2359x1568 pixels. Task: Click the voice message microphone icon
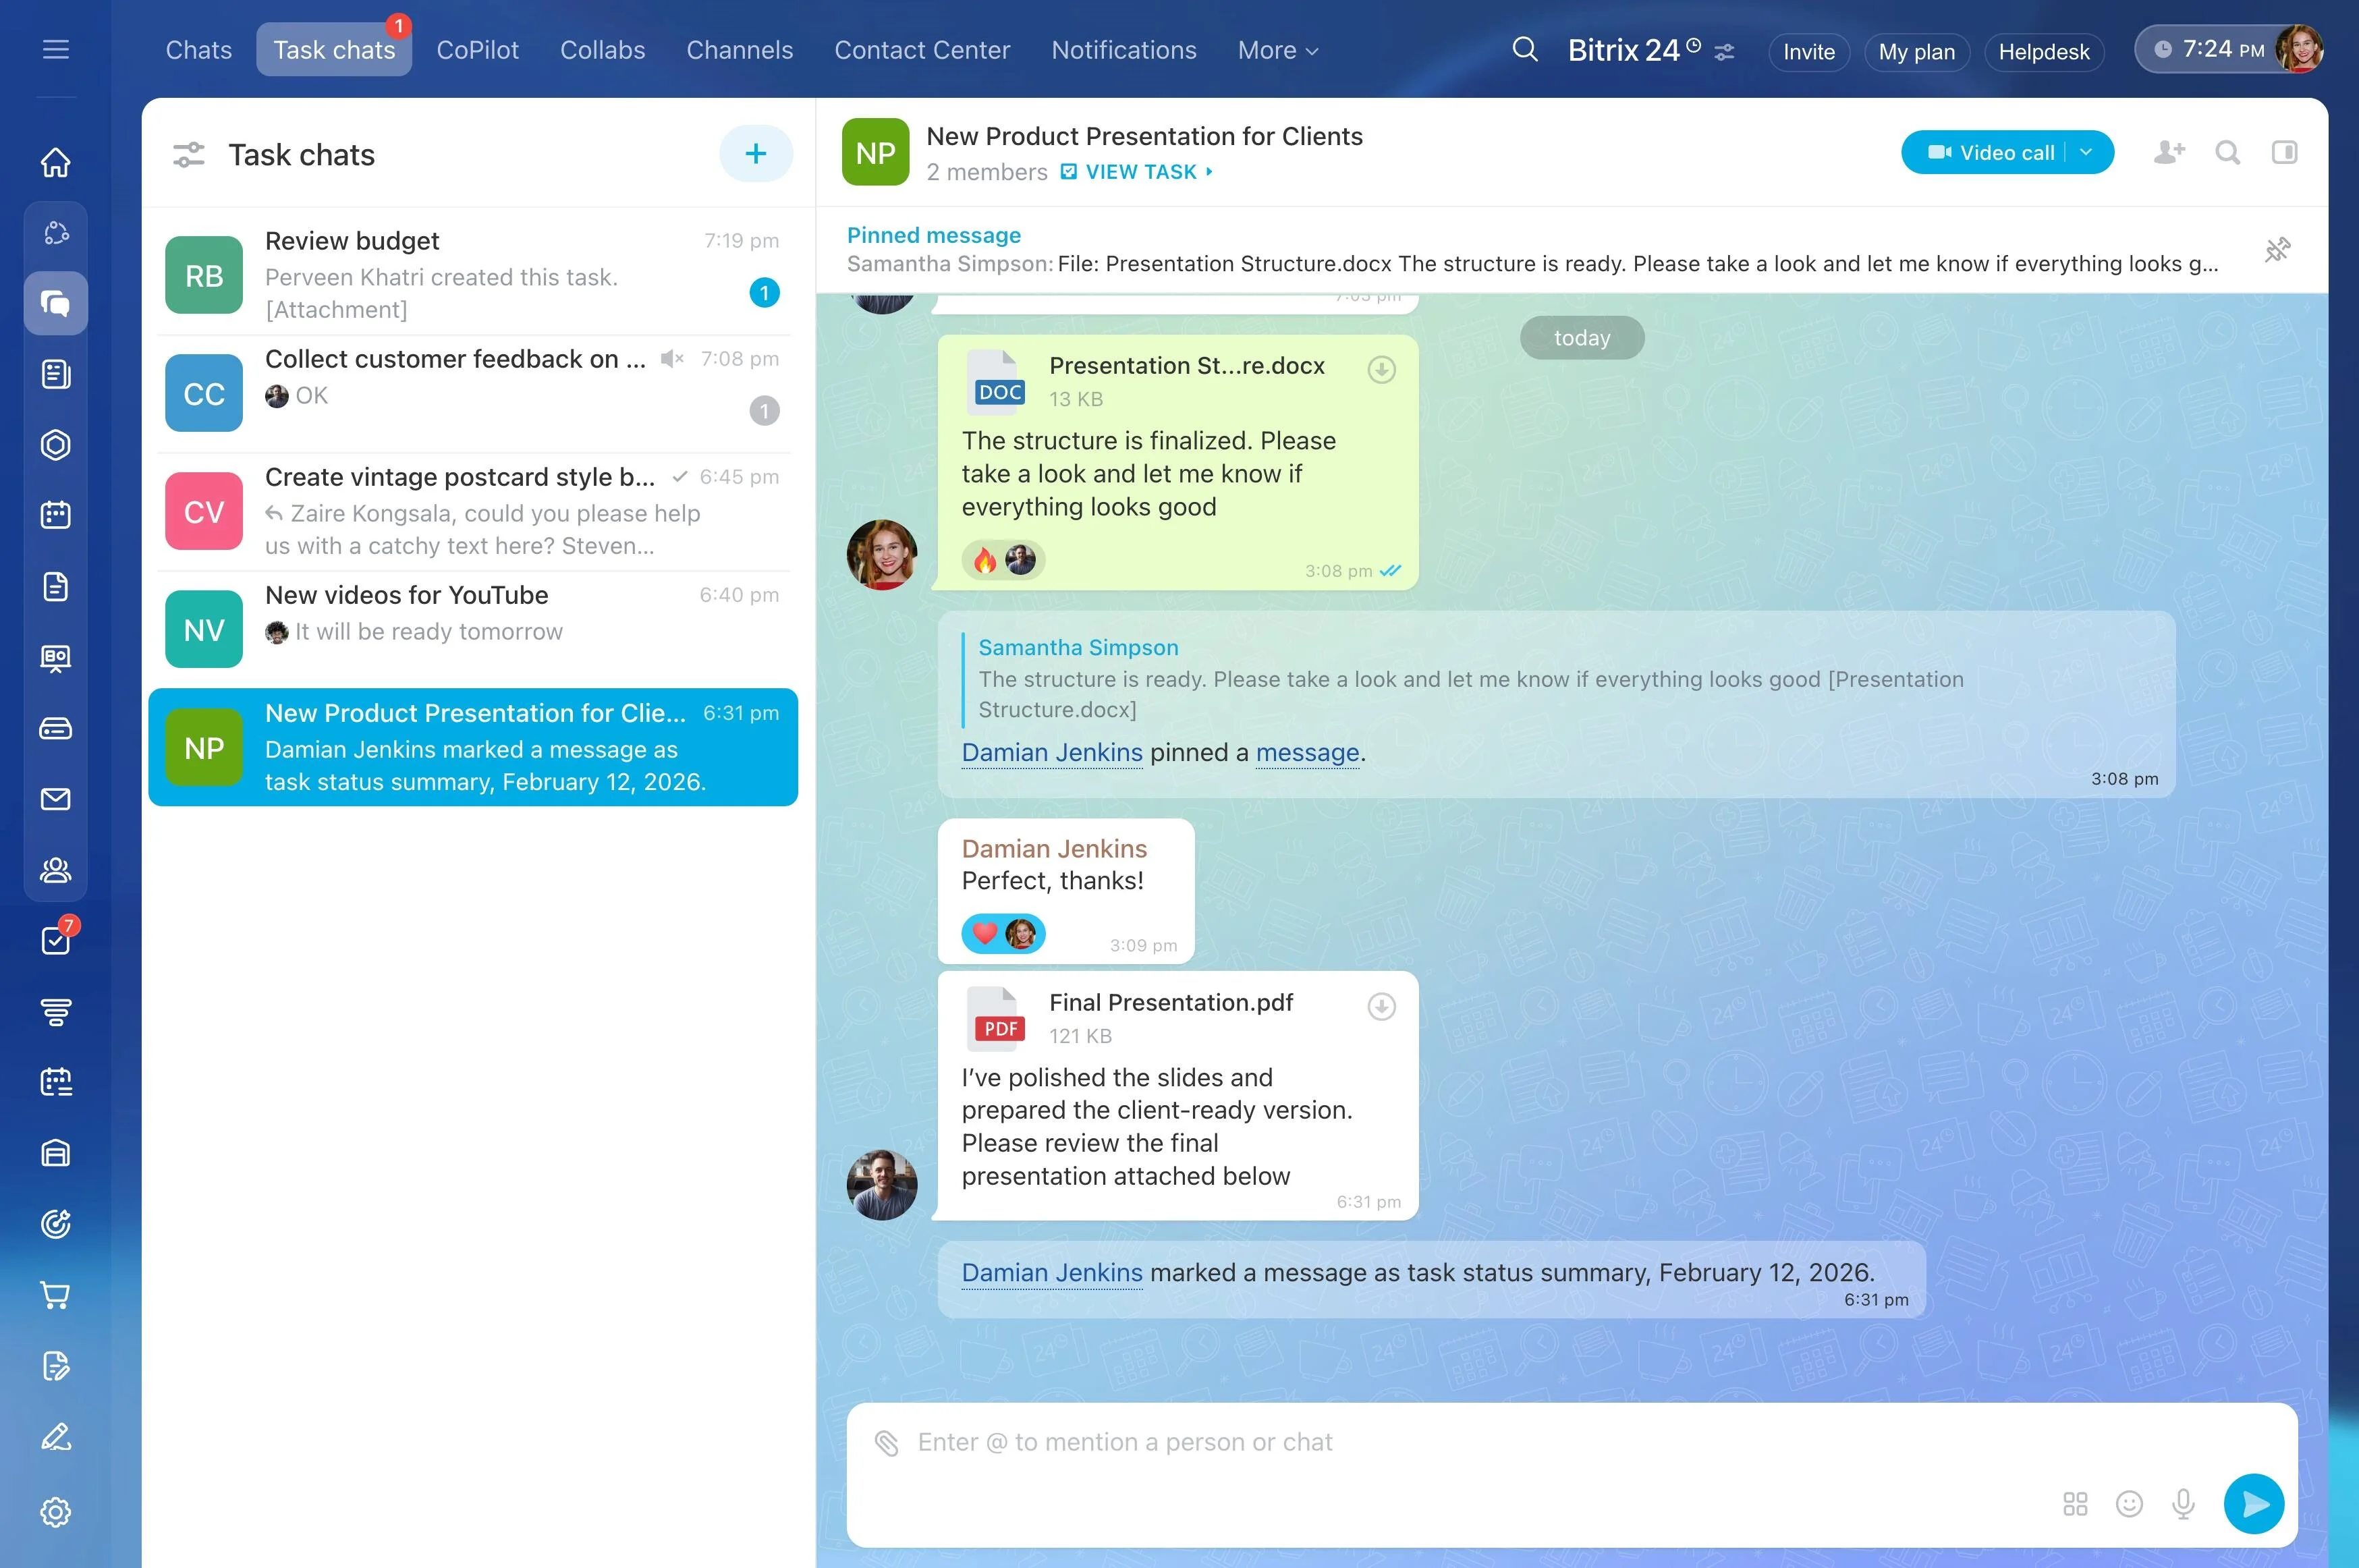click(2183, 1503)
